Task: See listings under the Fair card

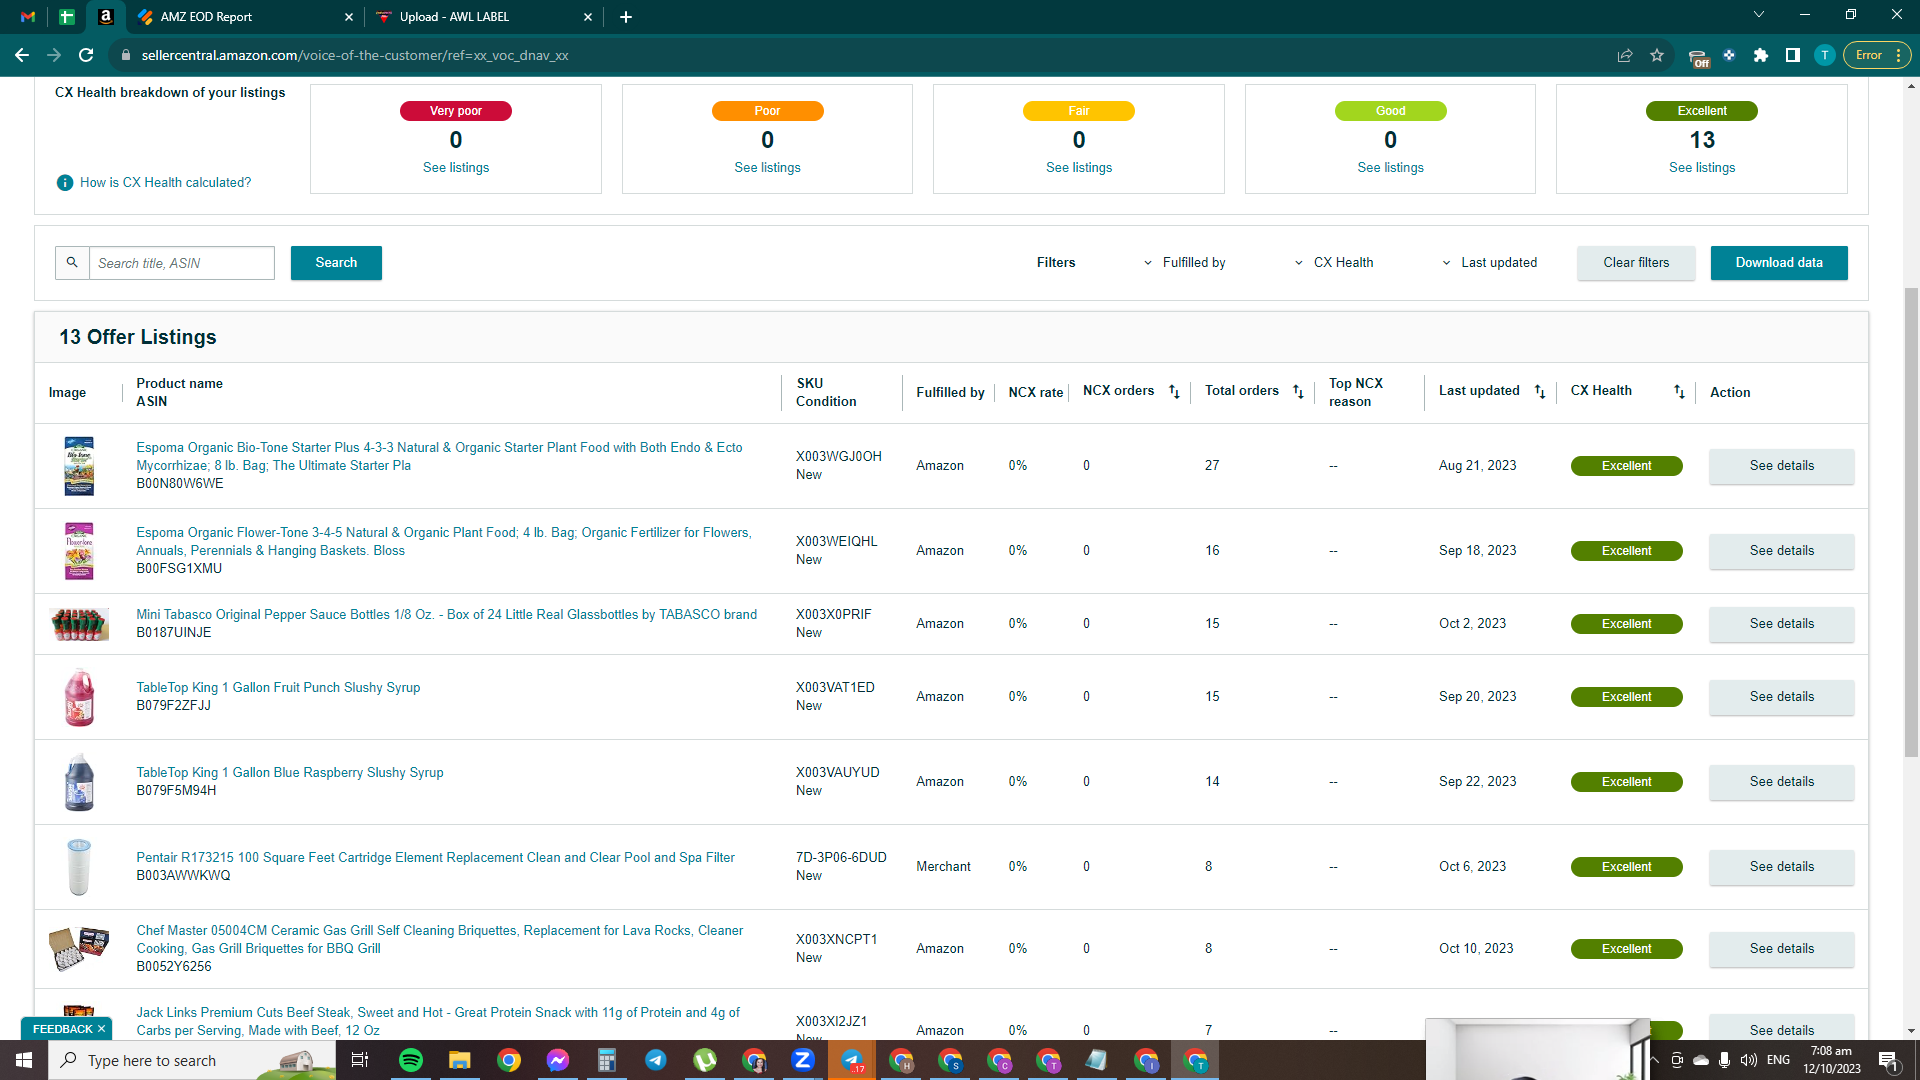Action: (x=1079, y=168)
